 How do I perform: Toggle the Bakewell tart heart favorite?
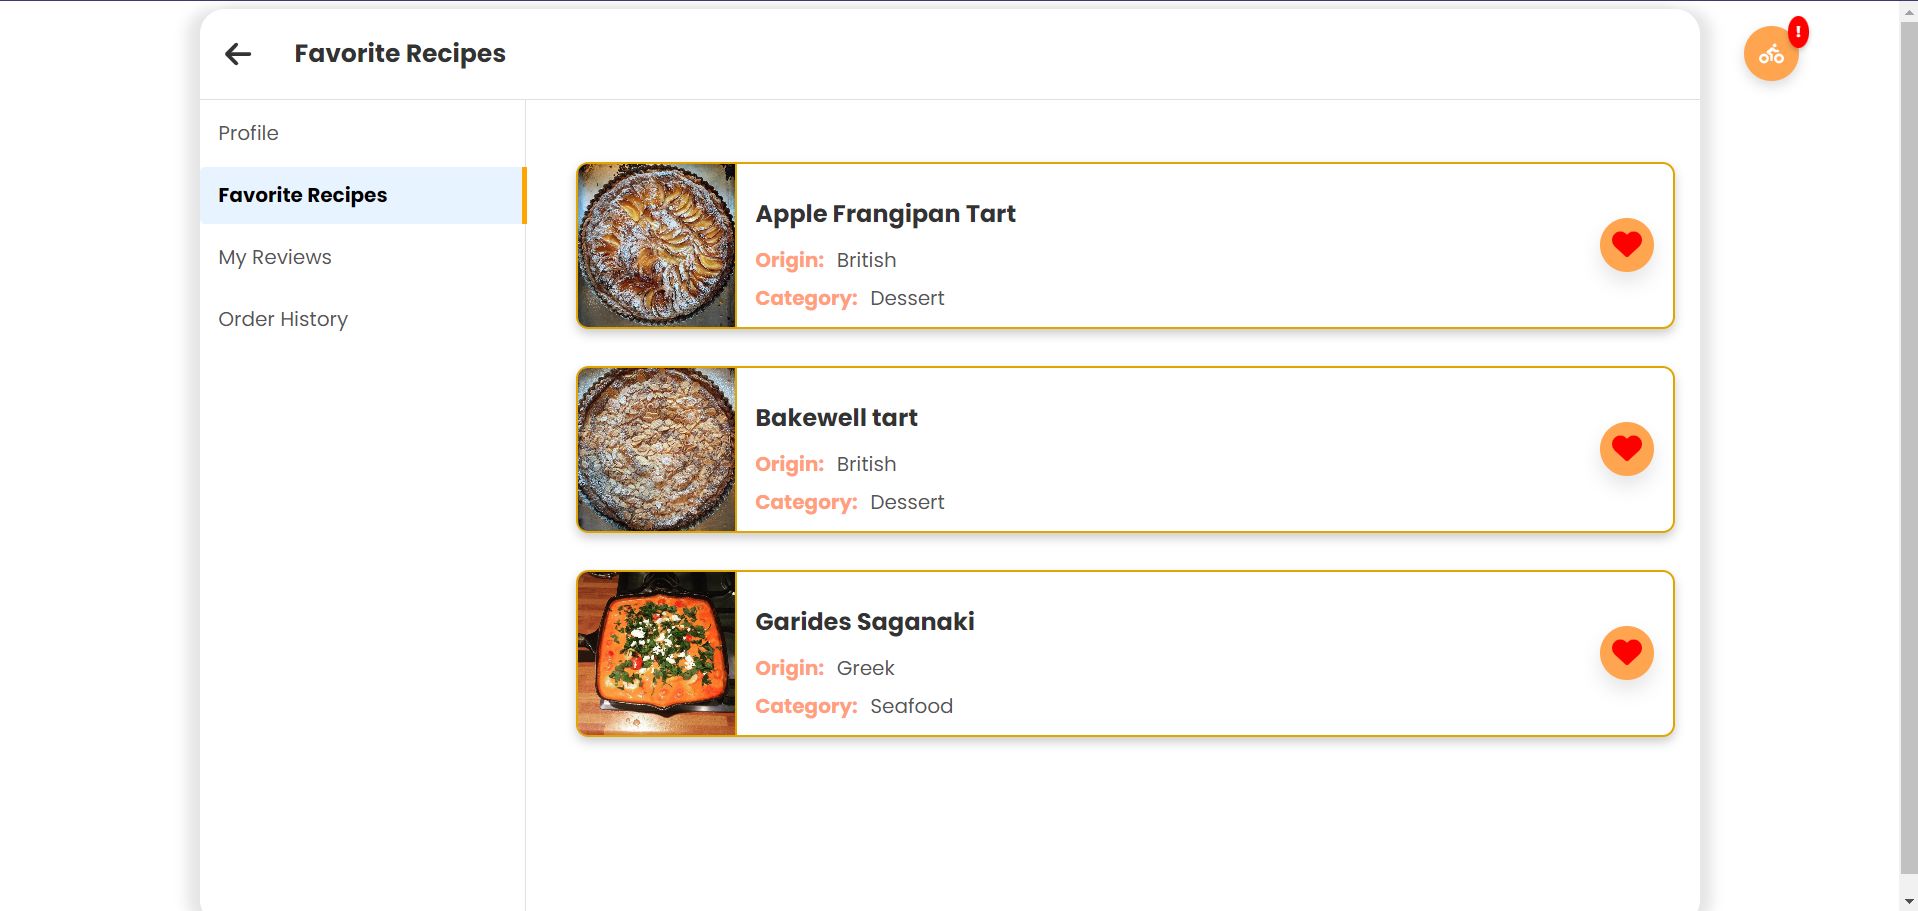pyautogui.click(x=1626, y=449)
